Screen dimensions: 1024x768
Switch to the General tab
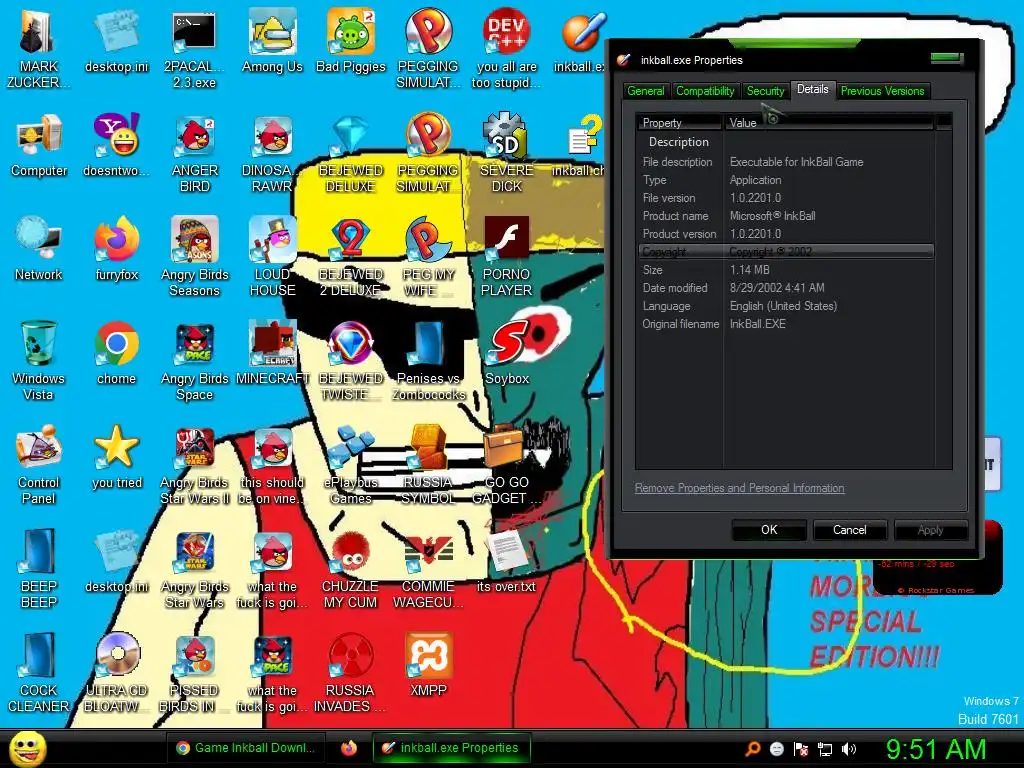pyautogui.click(x=646, y=91)
